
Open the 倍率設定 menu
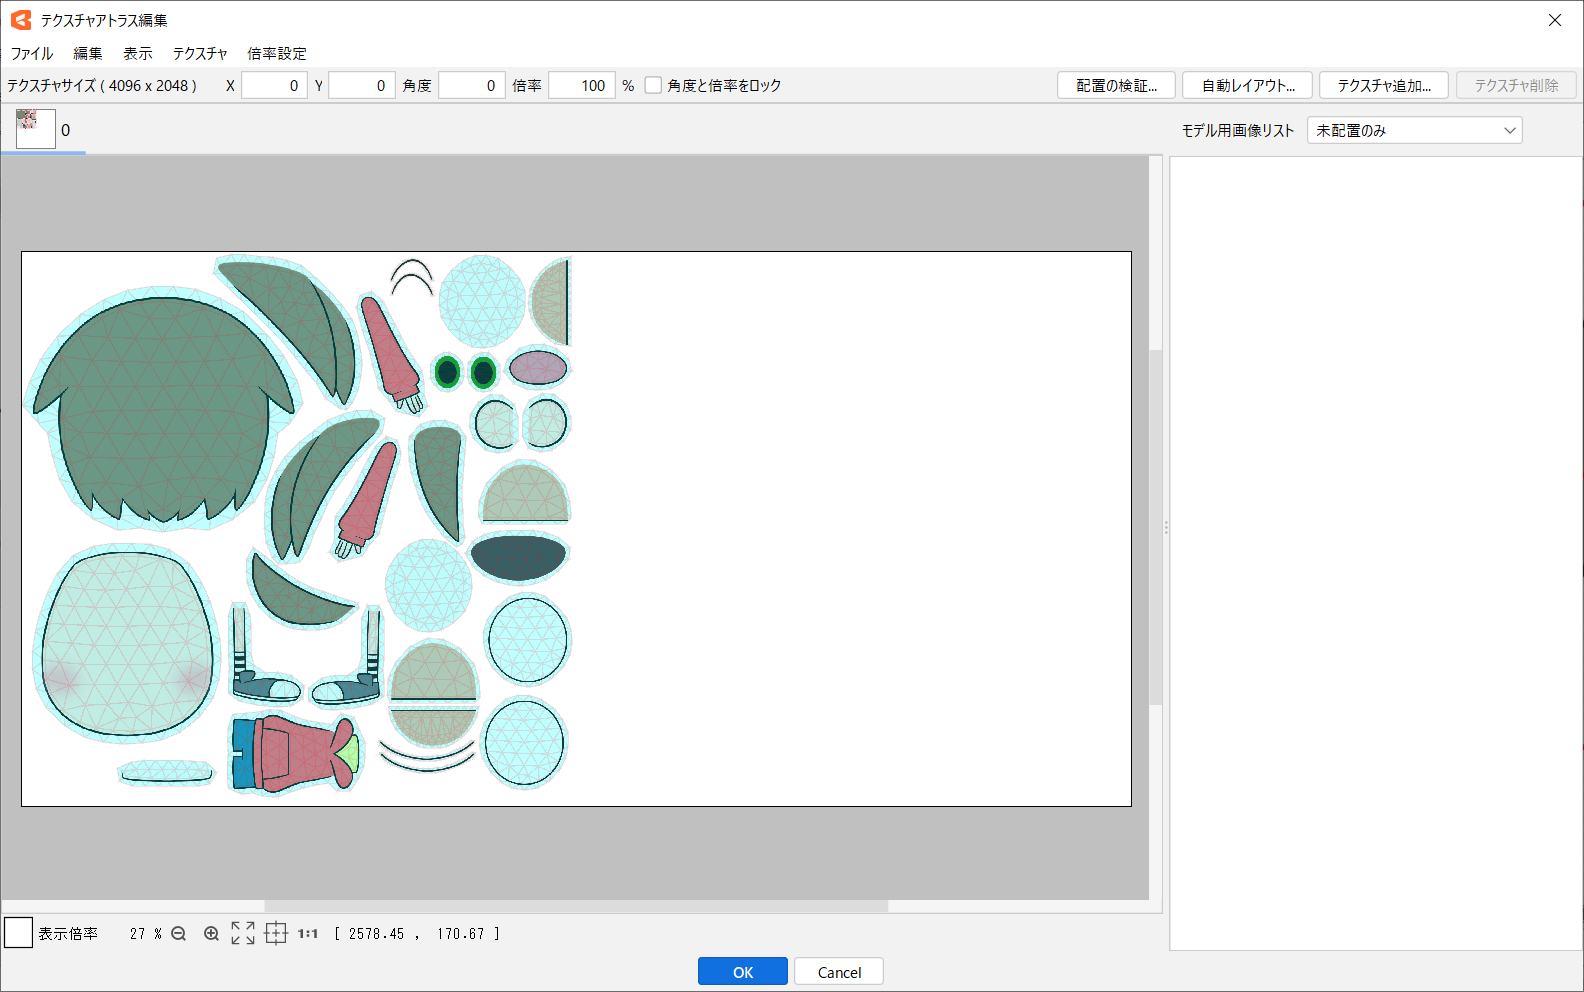pyautogui.click(x=277, y=54)
